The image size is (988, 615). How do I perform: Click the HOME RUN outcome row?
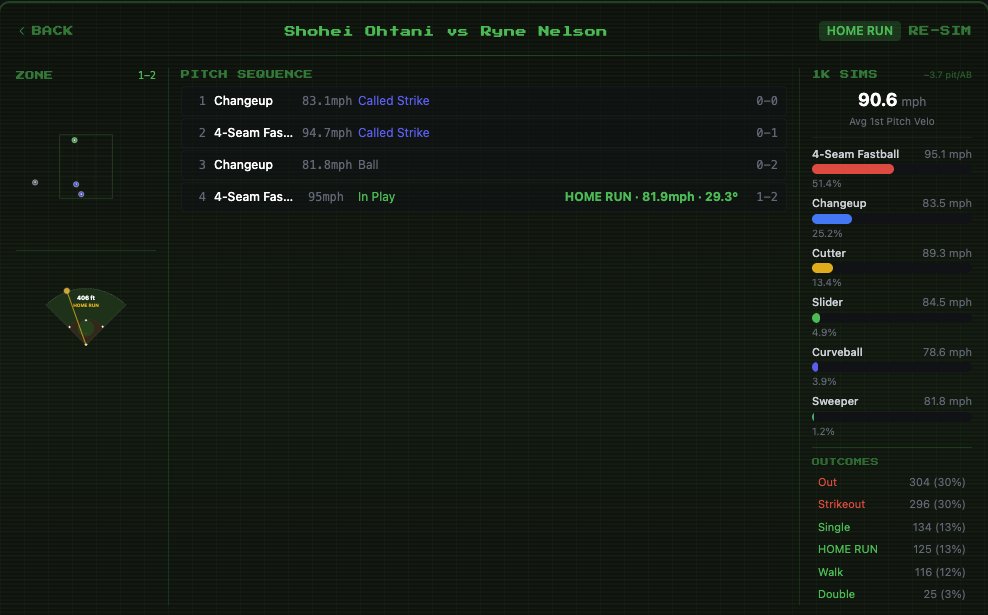[891, 549]
